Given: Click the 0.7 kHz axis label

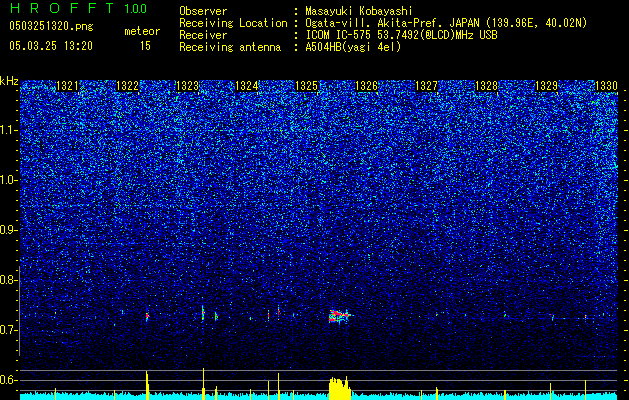Looking at the screenshot, I should click(8, 330).
